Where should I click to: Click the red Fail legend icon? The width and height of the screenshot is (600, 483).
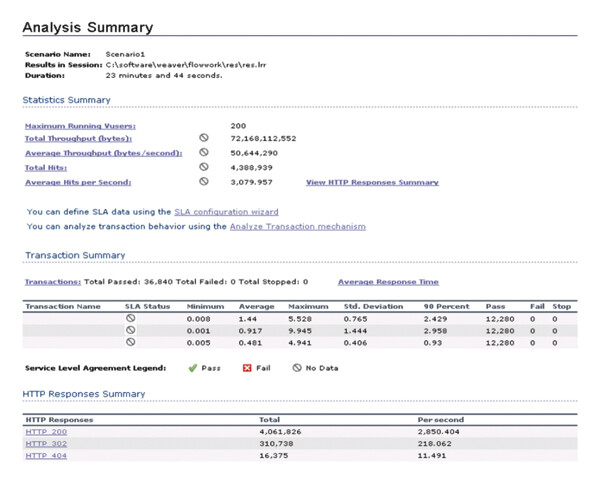point(247,368)
